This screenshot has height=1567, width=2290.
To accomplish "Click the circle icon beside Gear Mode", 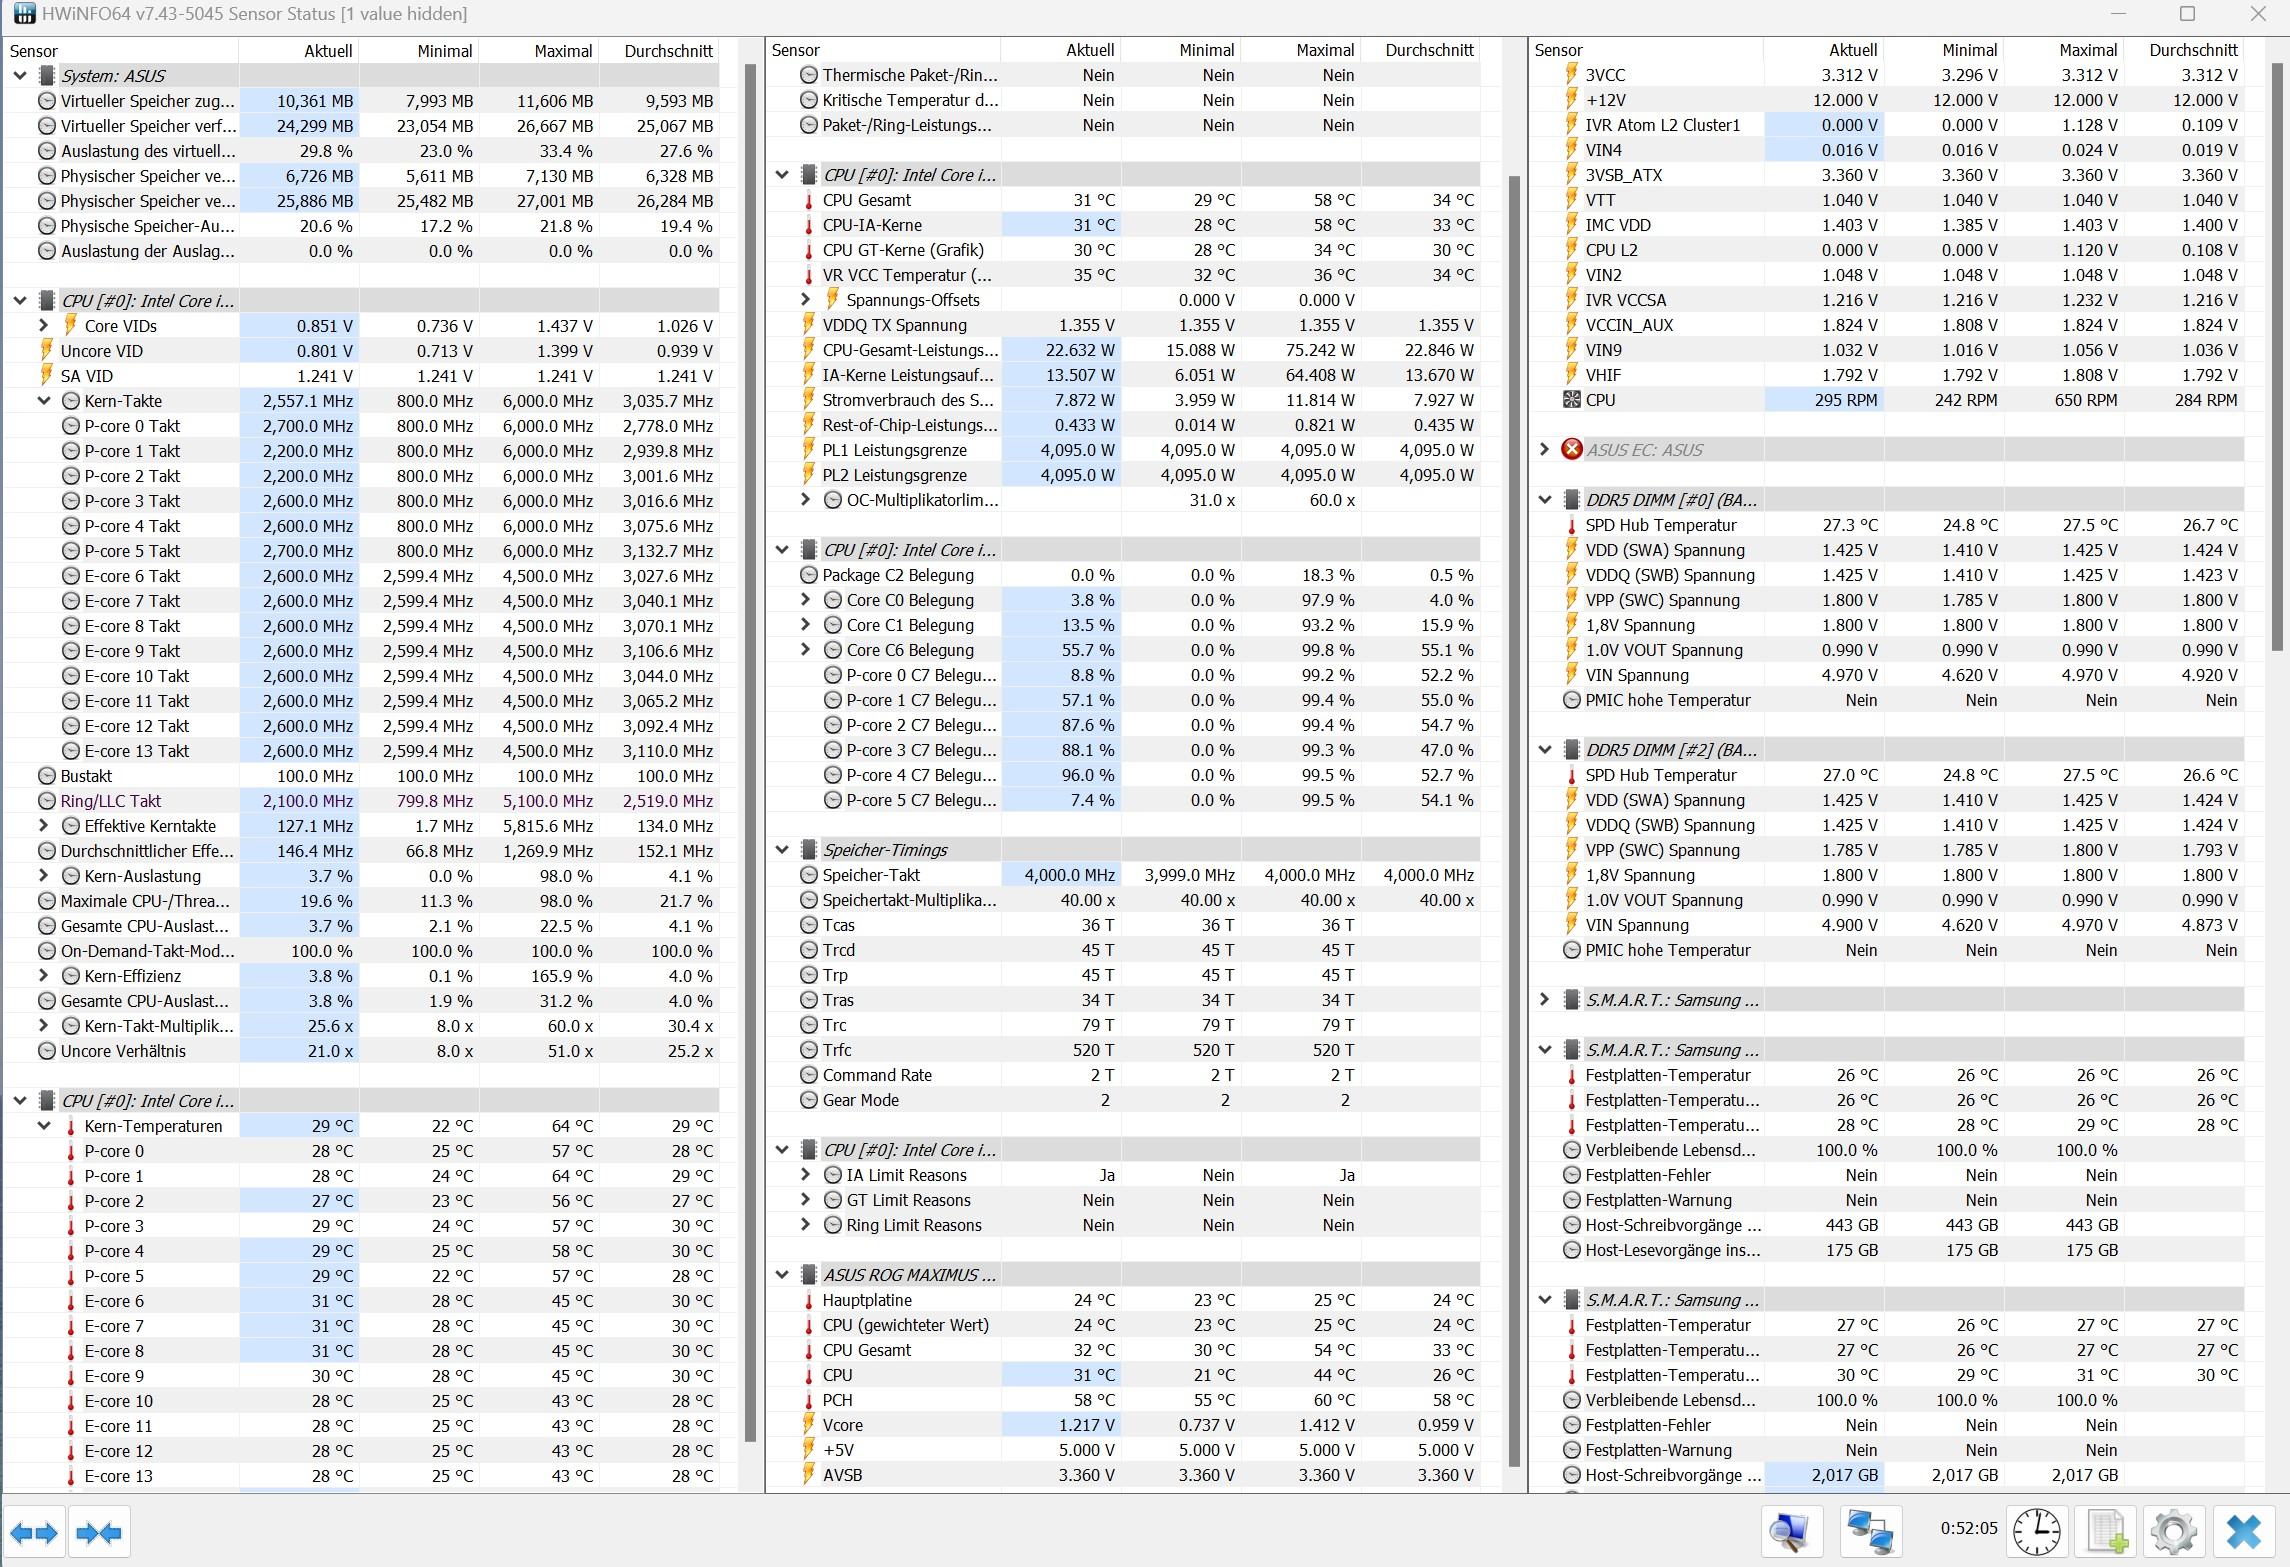I will (809, 1100).
